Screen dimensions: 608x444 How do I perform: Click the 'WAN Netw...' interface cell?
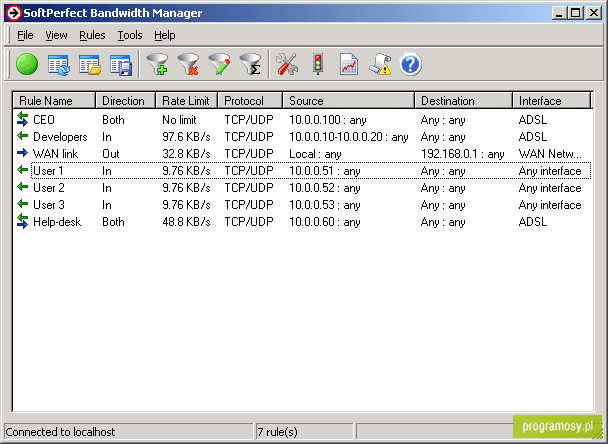(x=550, y=154)
